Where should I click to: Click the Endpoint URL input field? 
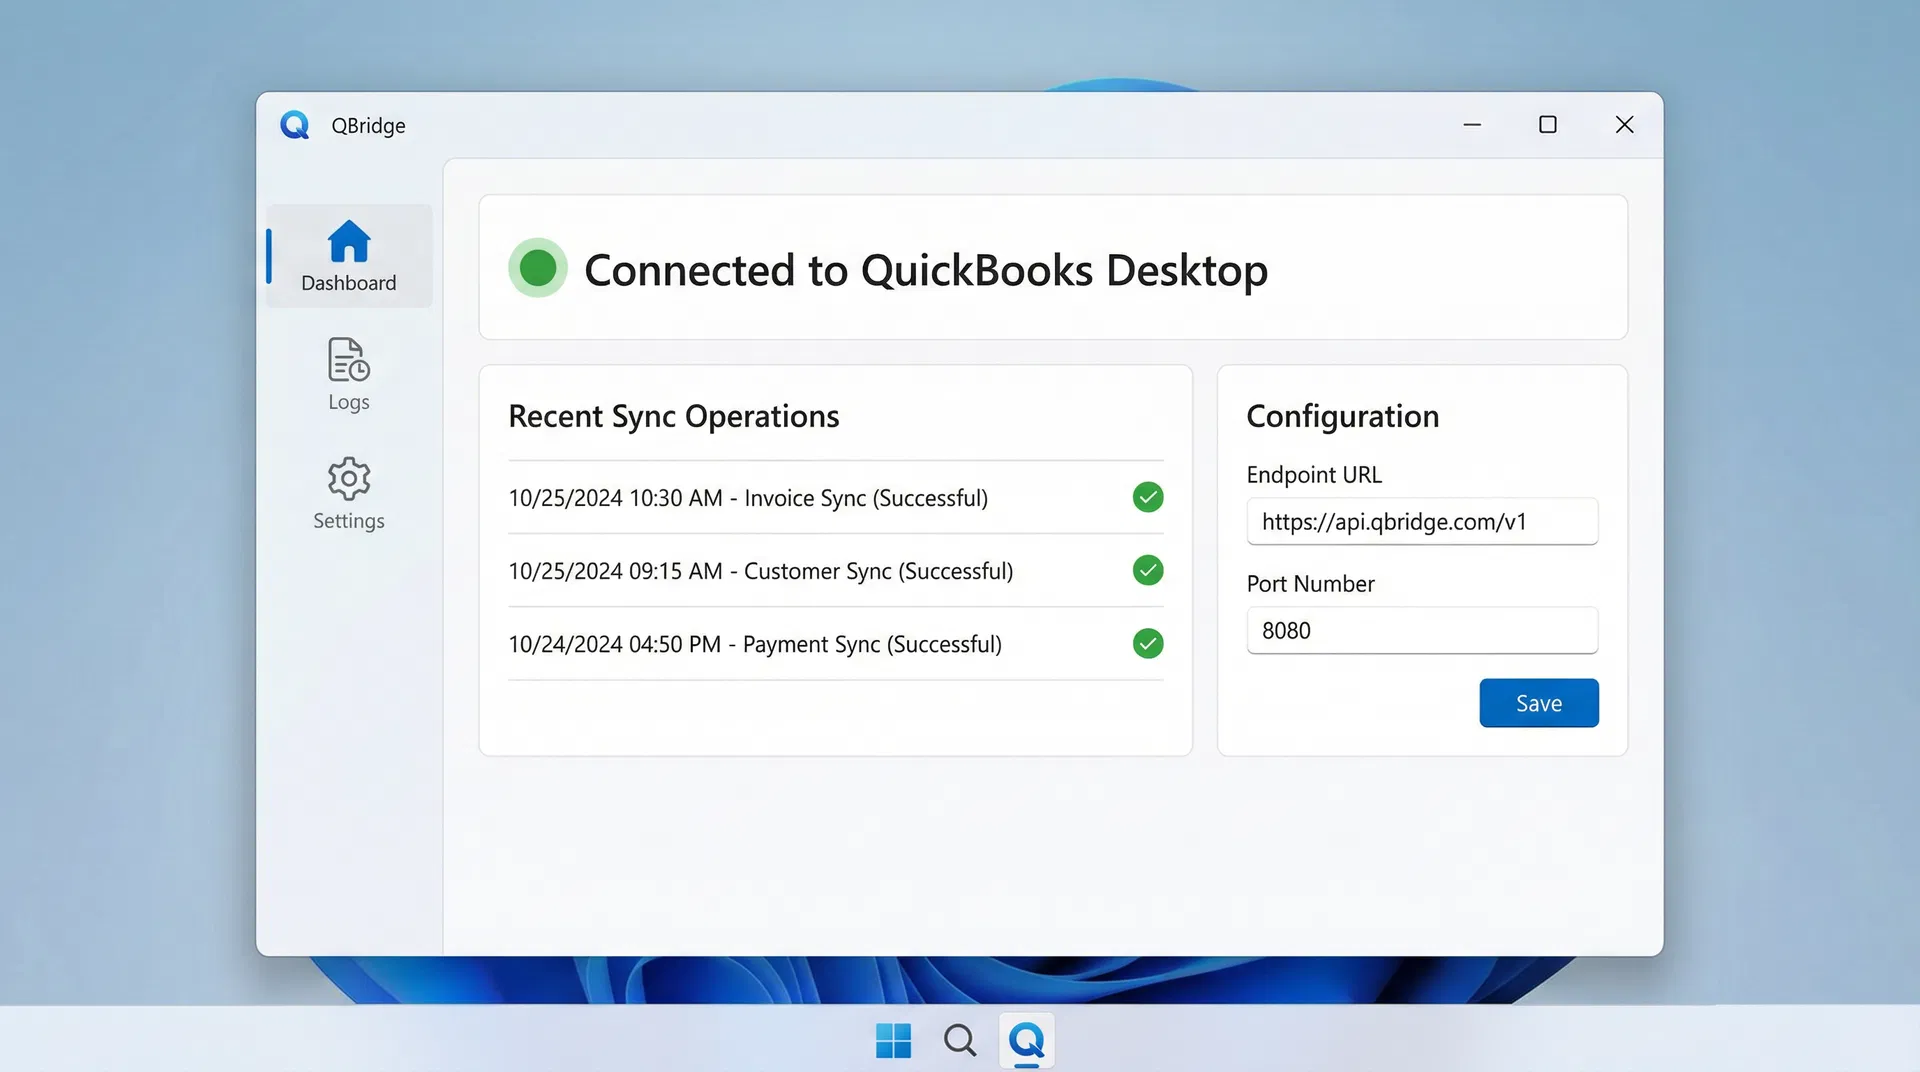click(x=1421, y=521)
